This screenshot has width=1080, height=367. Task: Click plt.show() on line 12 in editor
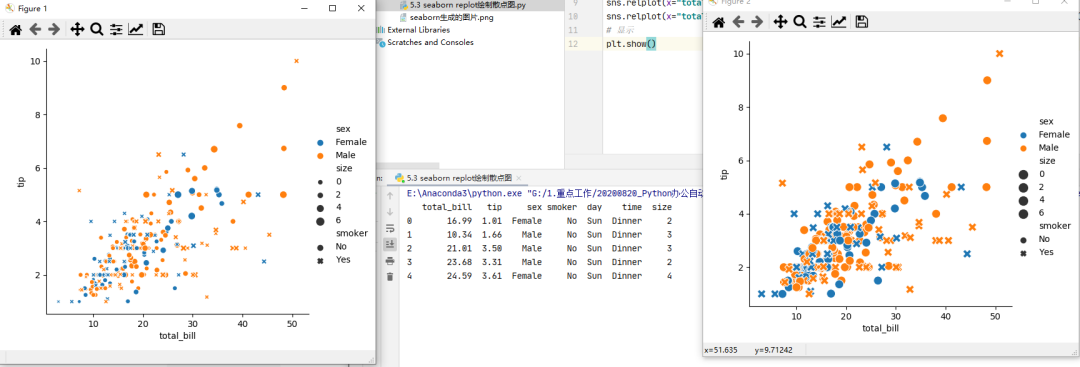tap(631, 44)
